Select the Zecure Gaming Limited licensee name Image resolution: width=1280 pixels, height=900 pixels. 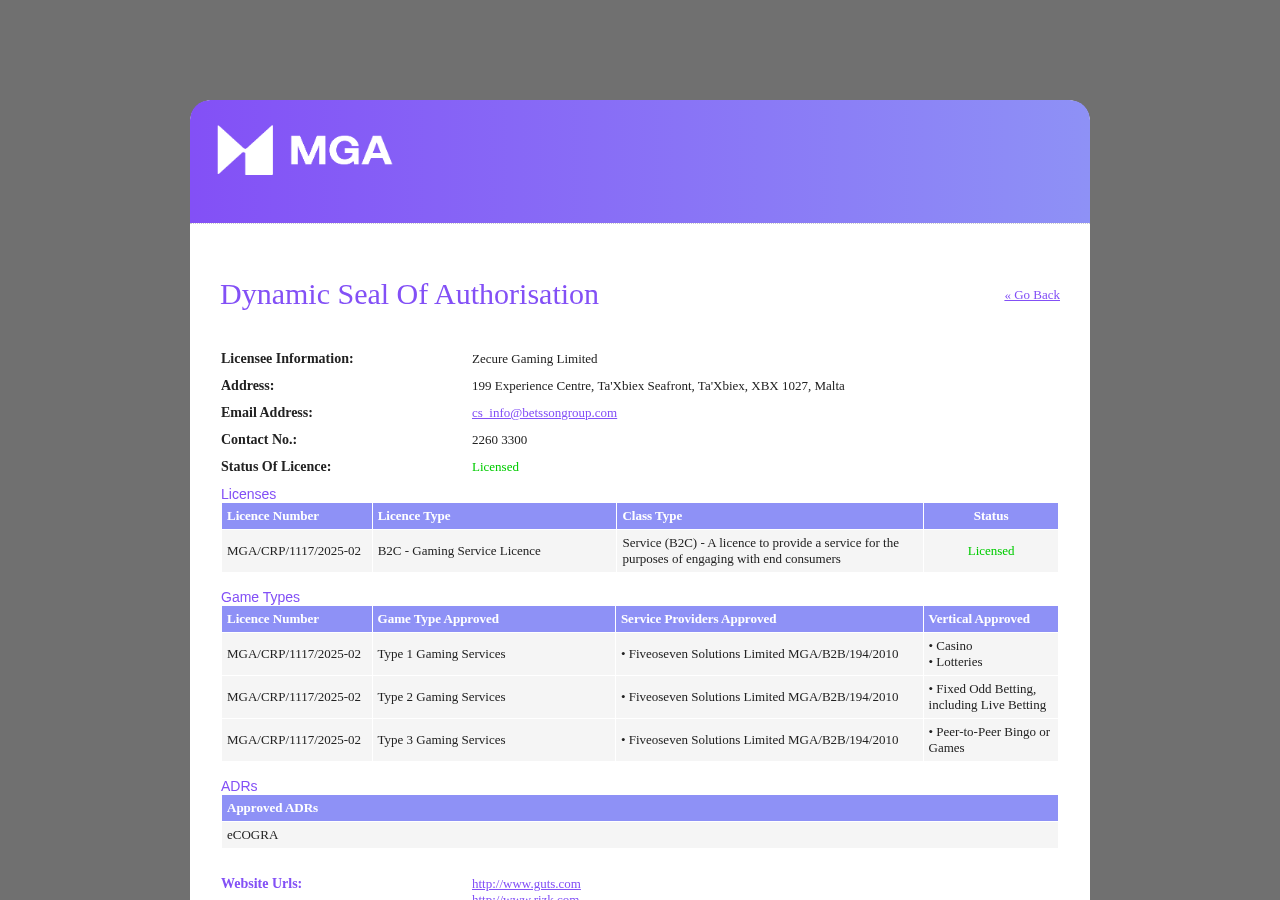coord(535,359)
